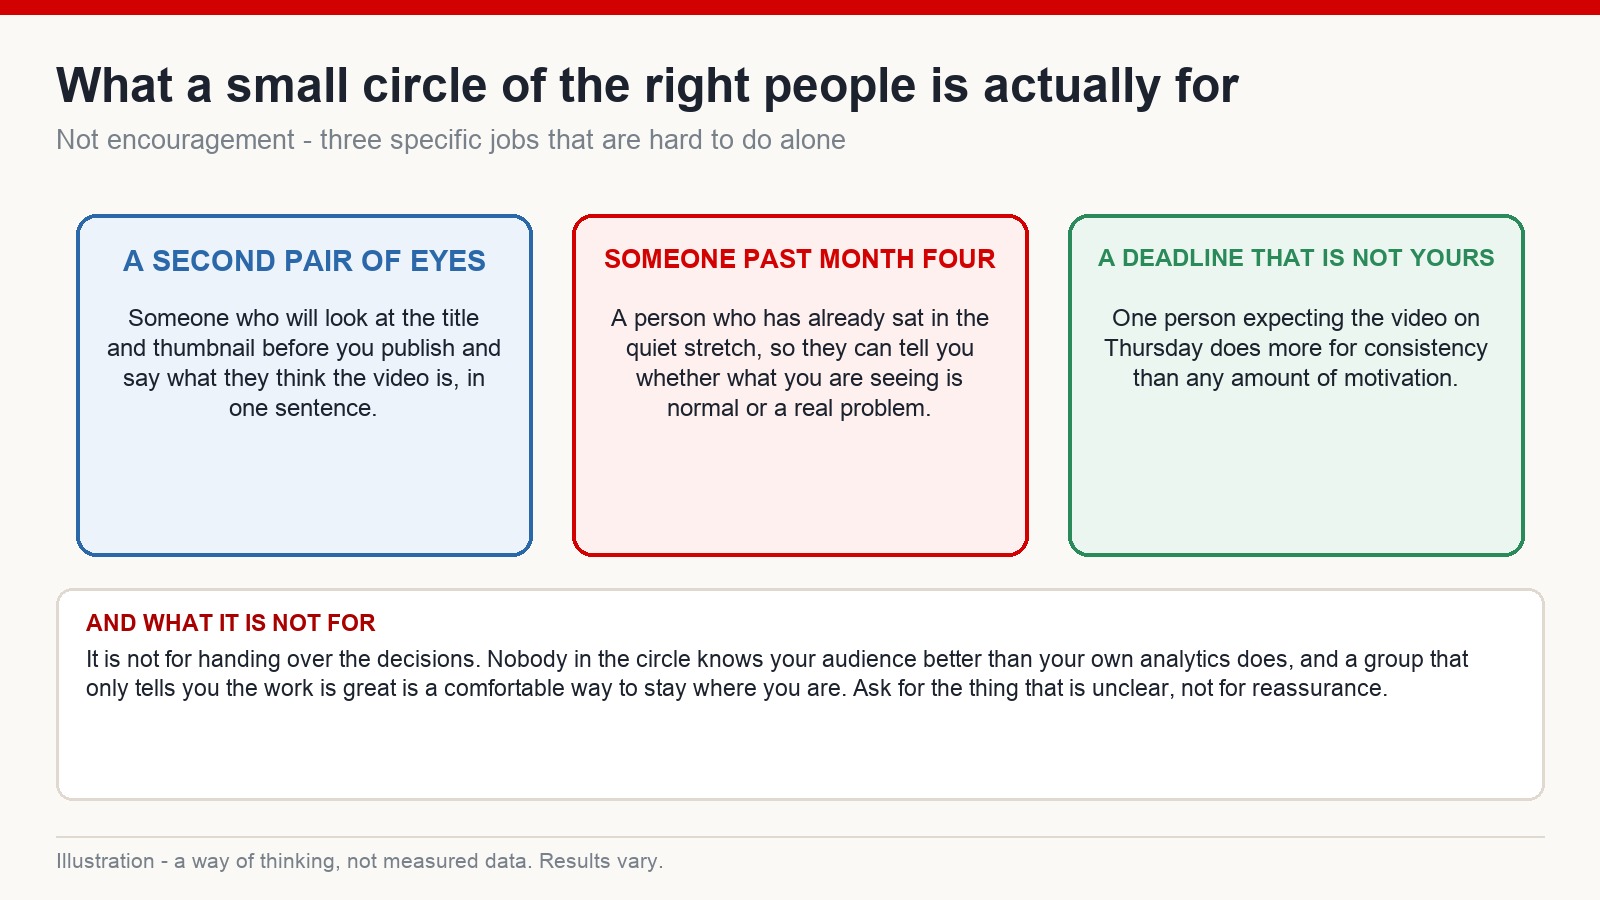Select the subtitle 'Not encouragement' line
Screen dimensions: 1600x900
451,140
